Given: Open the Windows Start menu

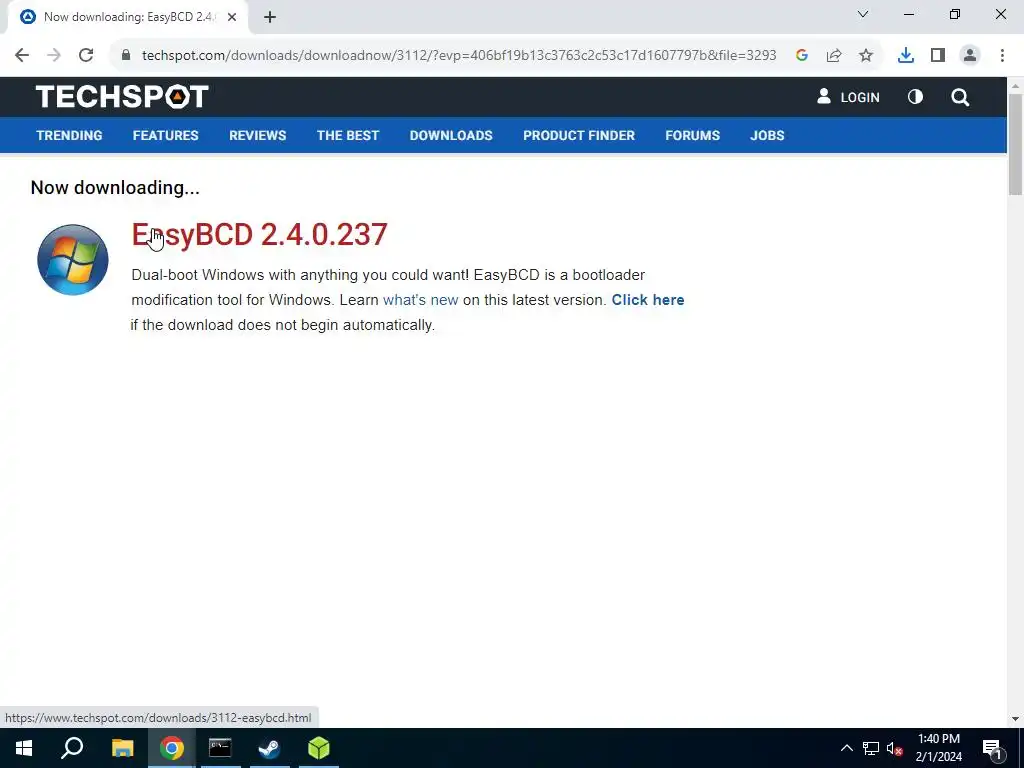Looking at the screenshot, I should (24, 748).
